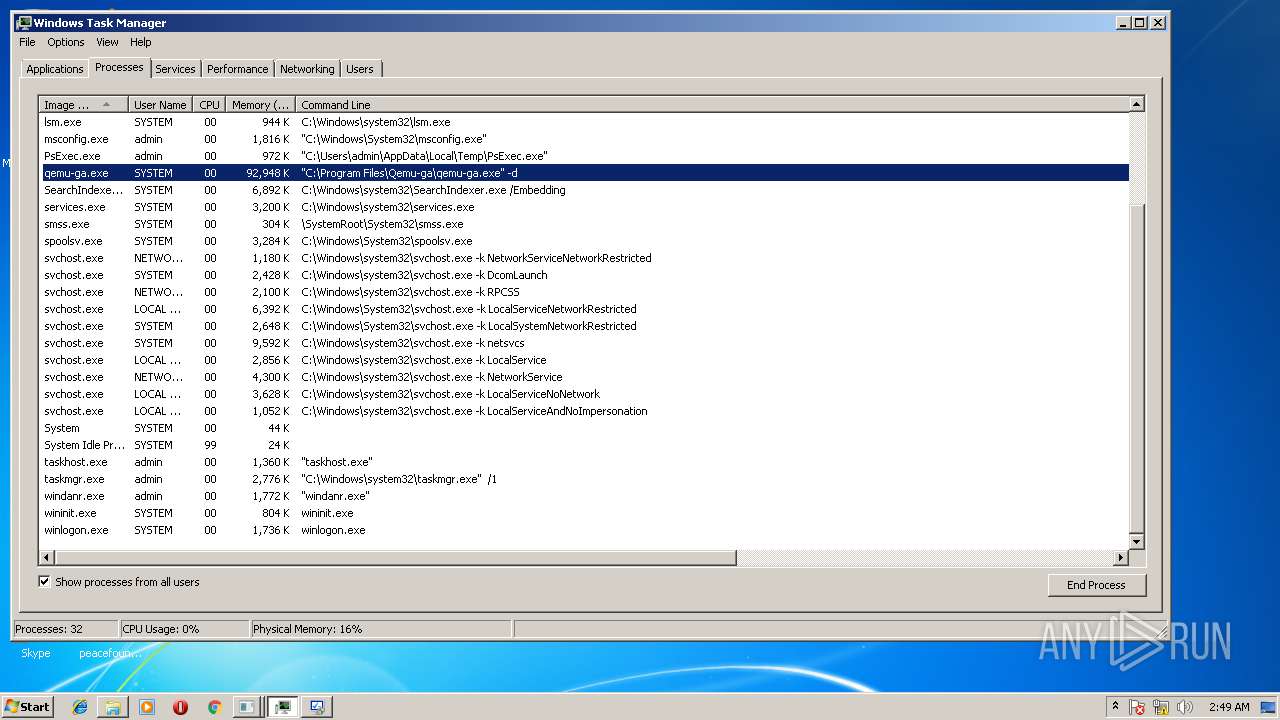Click the last taskbar window button

pos(317,707)
